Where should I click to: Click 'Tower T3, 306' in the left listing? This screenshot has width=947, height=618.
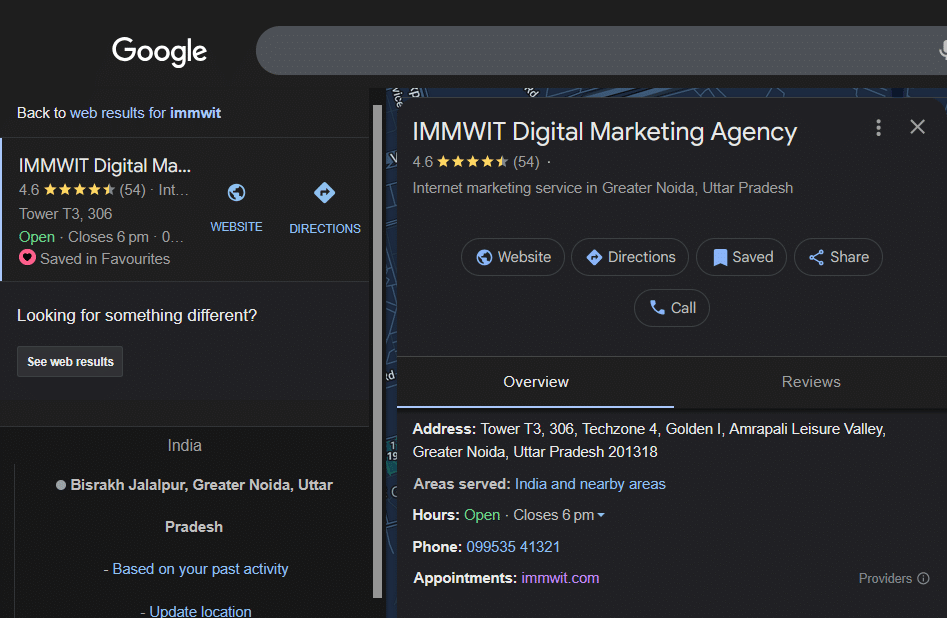[65, 214]
